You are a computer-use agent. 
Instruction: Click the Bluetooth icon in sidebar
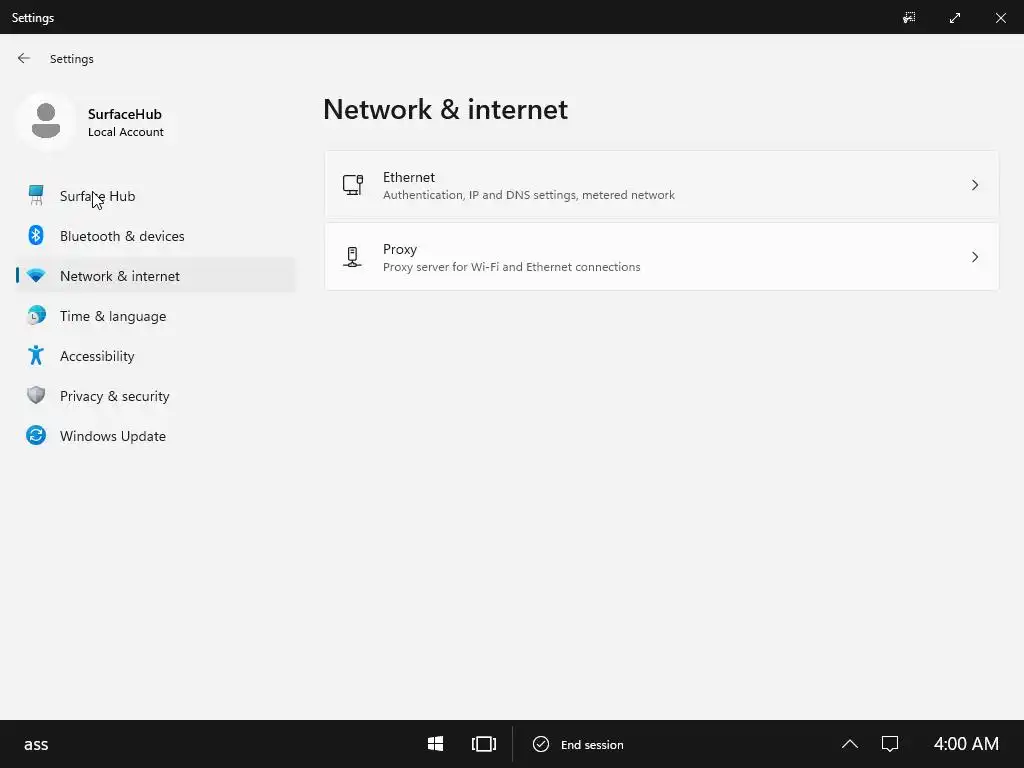(36, 235)
